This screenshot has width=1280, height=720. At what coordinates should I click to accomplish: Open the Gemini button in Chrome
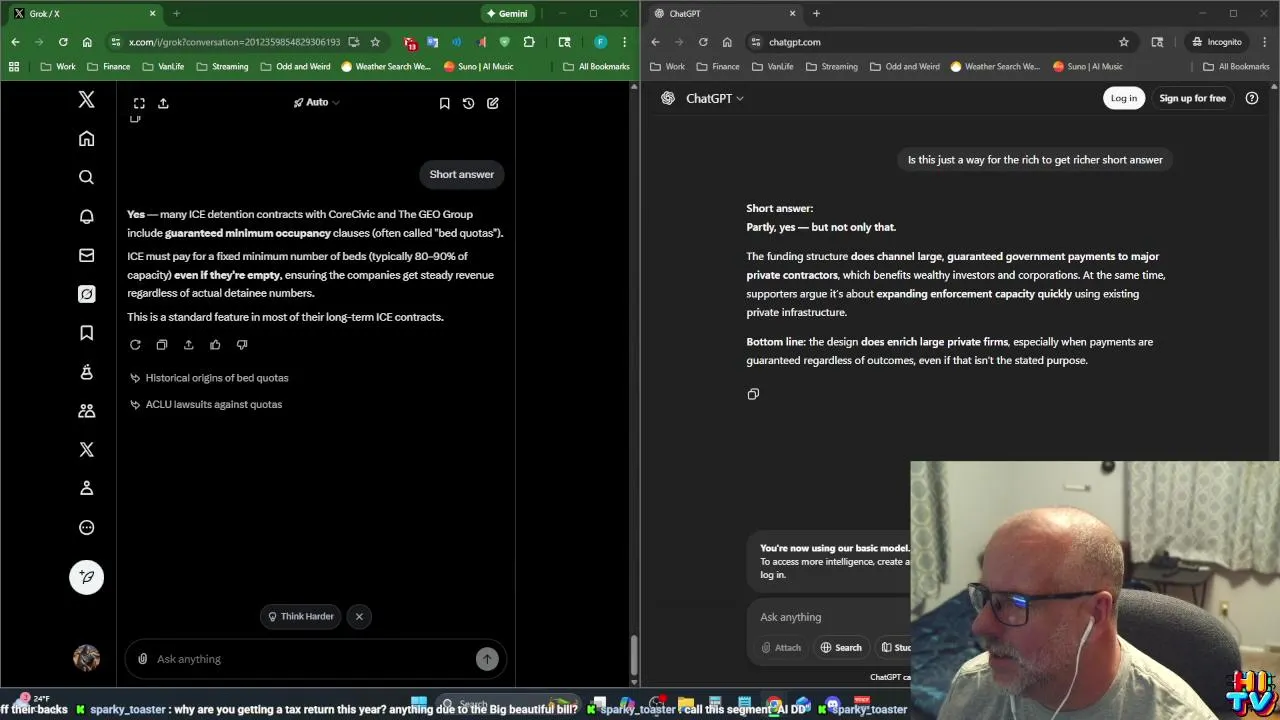[507, 14]
